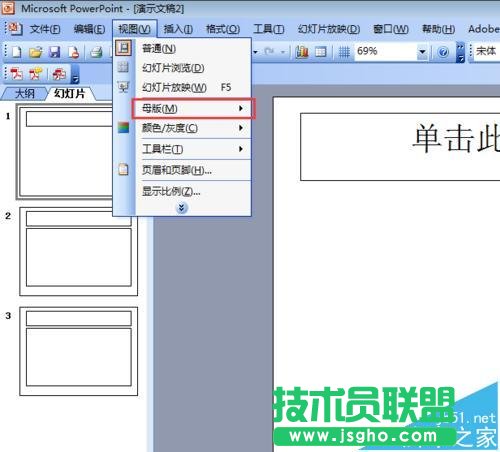Screen dimensions: 500x452
Task: Click slide sorter icon in menu
Action: 123,67
